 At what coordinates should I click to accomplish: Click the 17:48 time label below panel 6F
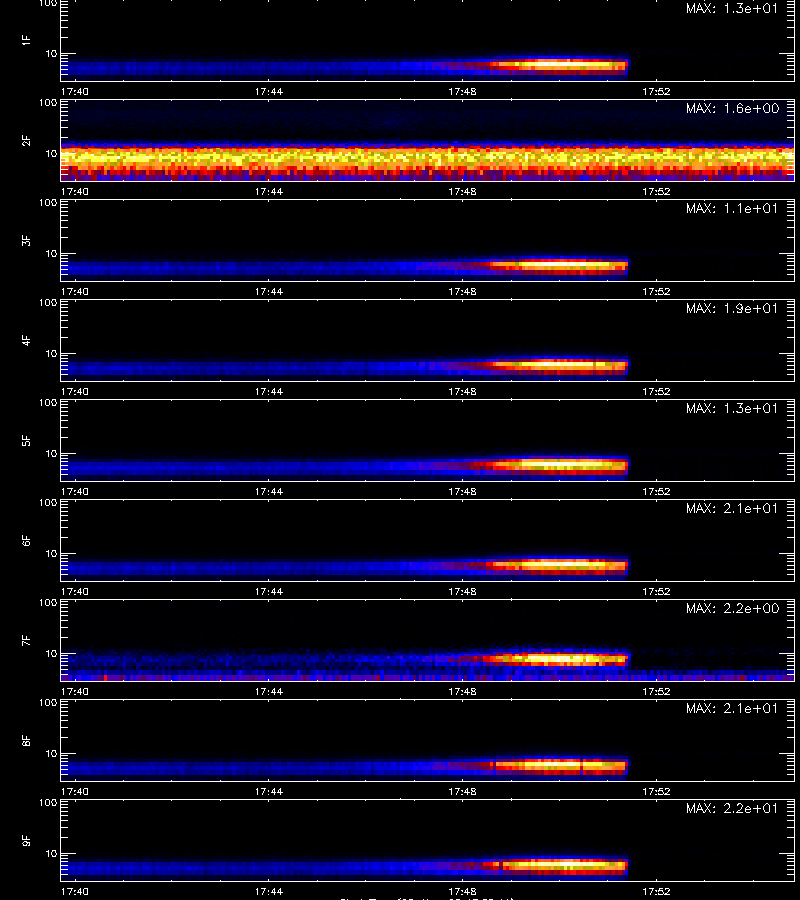[x=463, y=591]
